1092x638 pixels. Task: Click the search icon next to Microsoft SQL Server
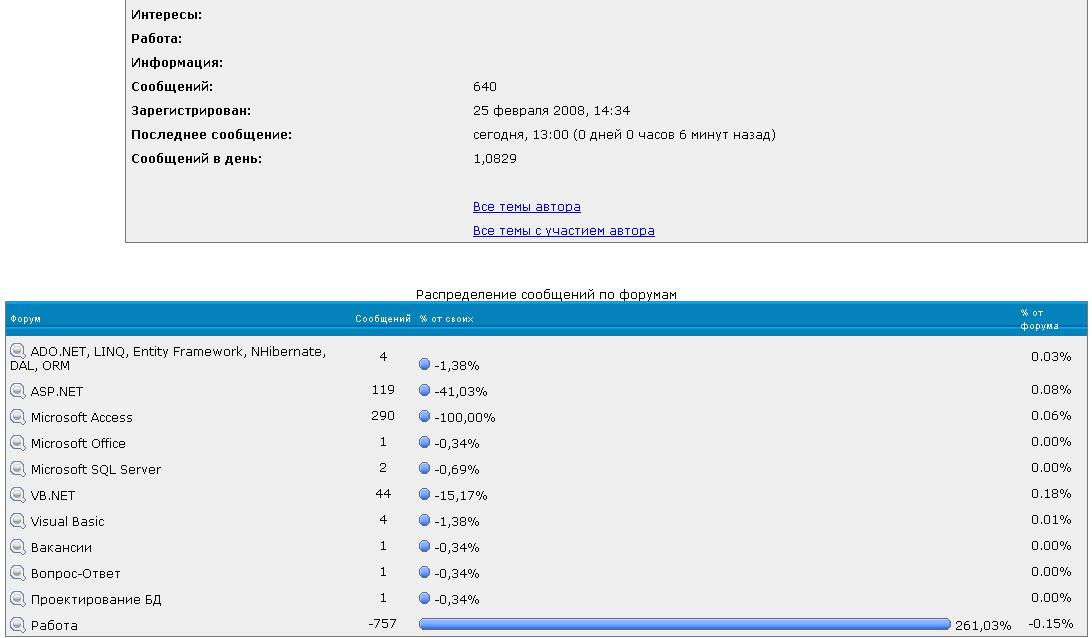[x=17, y=469]
